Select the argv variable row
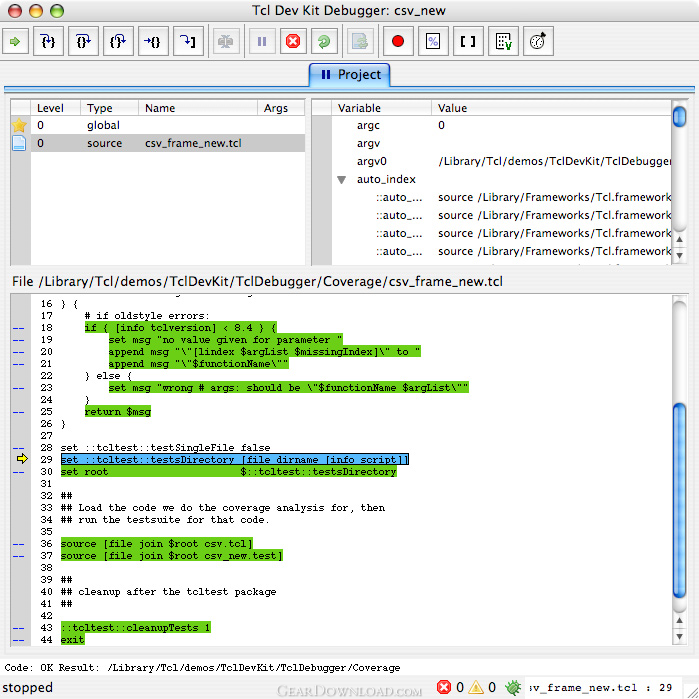This screenshot has width=699, height=699. coord(501,144)
